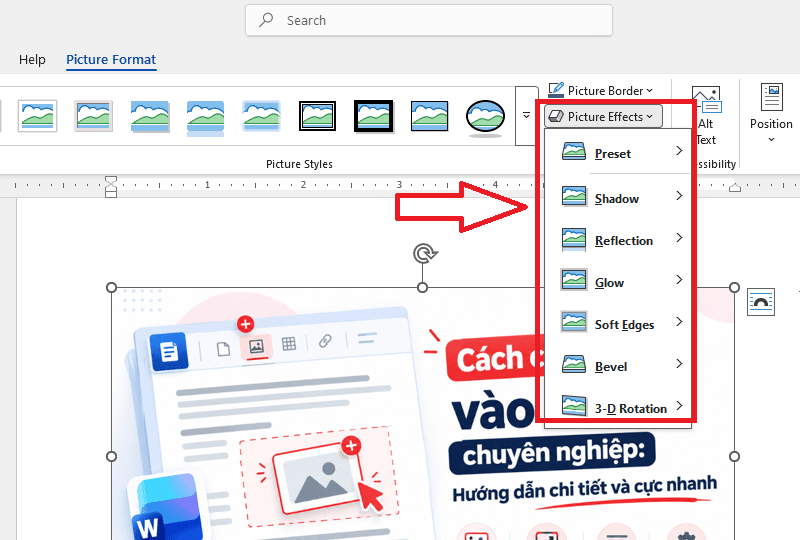Open the 3-D Rotation submenu
The width and height of the screenshot is (800, 540).
point(619,407)
